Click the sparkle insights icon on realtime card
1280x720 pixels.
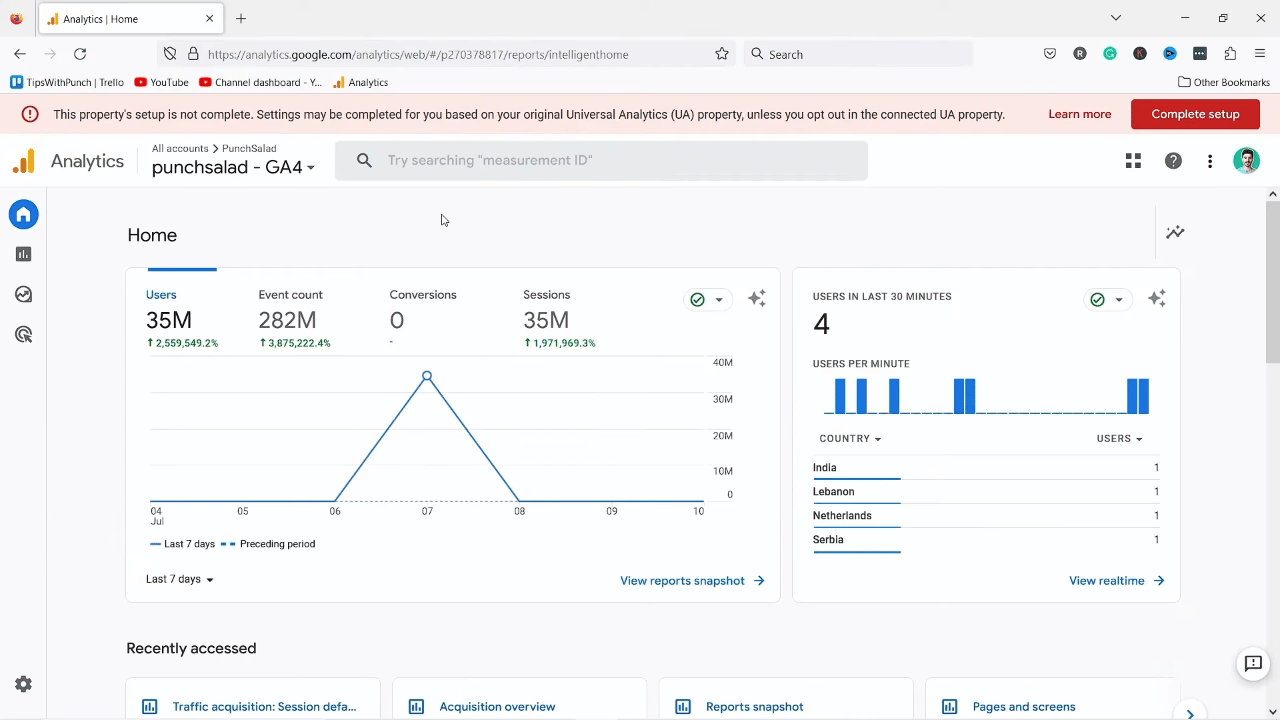1157,299
